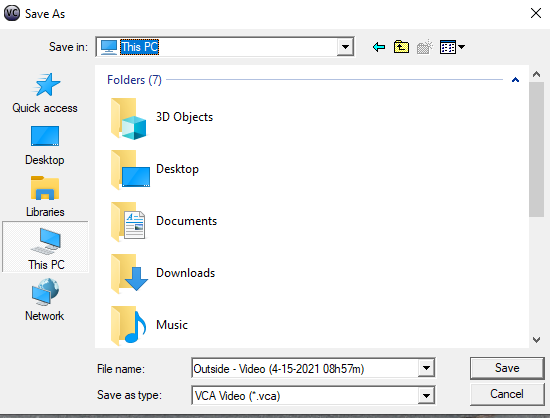Image resolution: width=550 pixels, height=418 pixels.
Task: Go back using the cyan arrow icon
Action: tap(379, 47)
